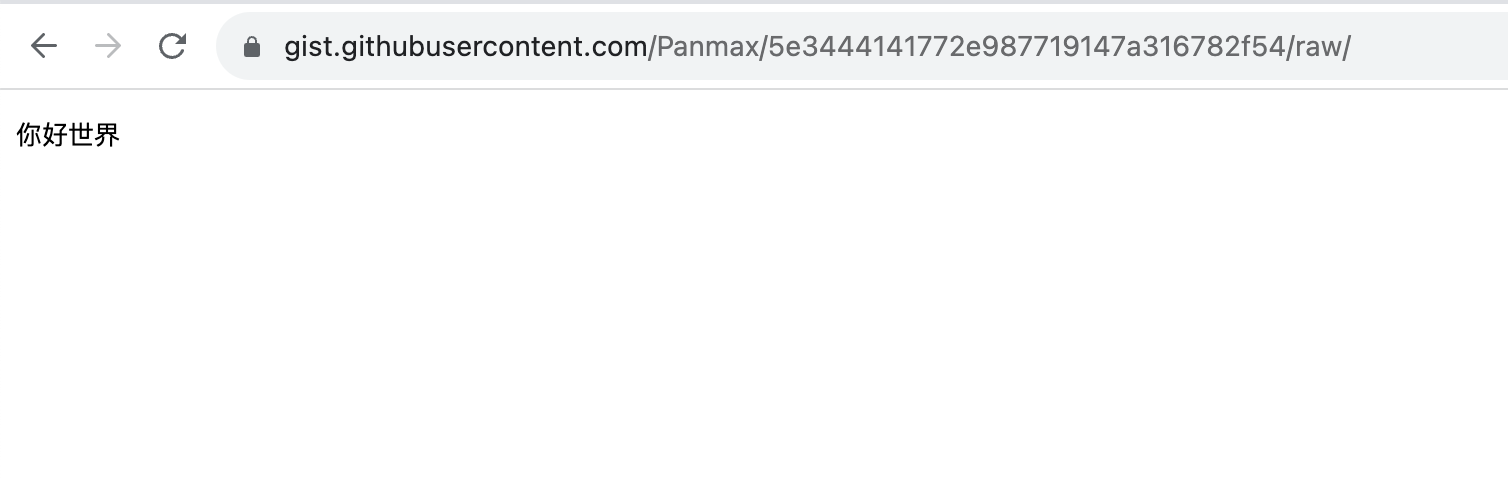Click empty address bar space after the URL
The width and height of the screenshot is (1508, 478).
1430,47
